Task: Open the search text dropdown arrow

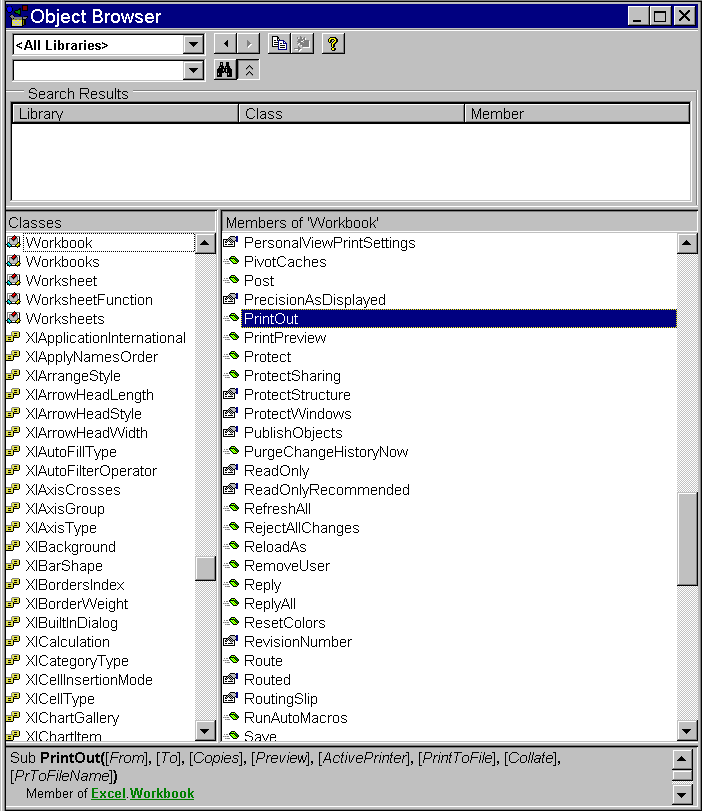Action: click(193, 71)
